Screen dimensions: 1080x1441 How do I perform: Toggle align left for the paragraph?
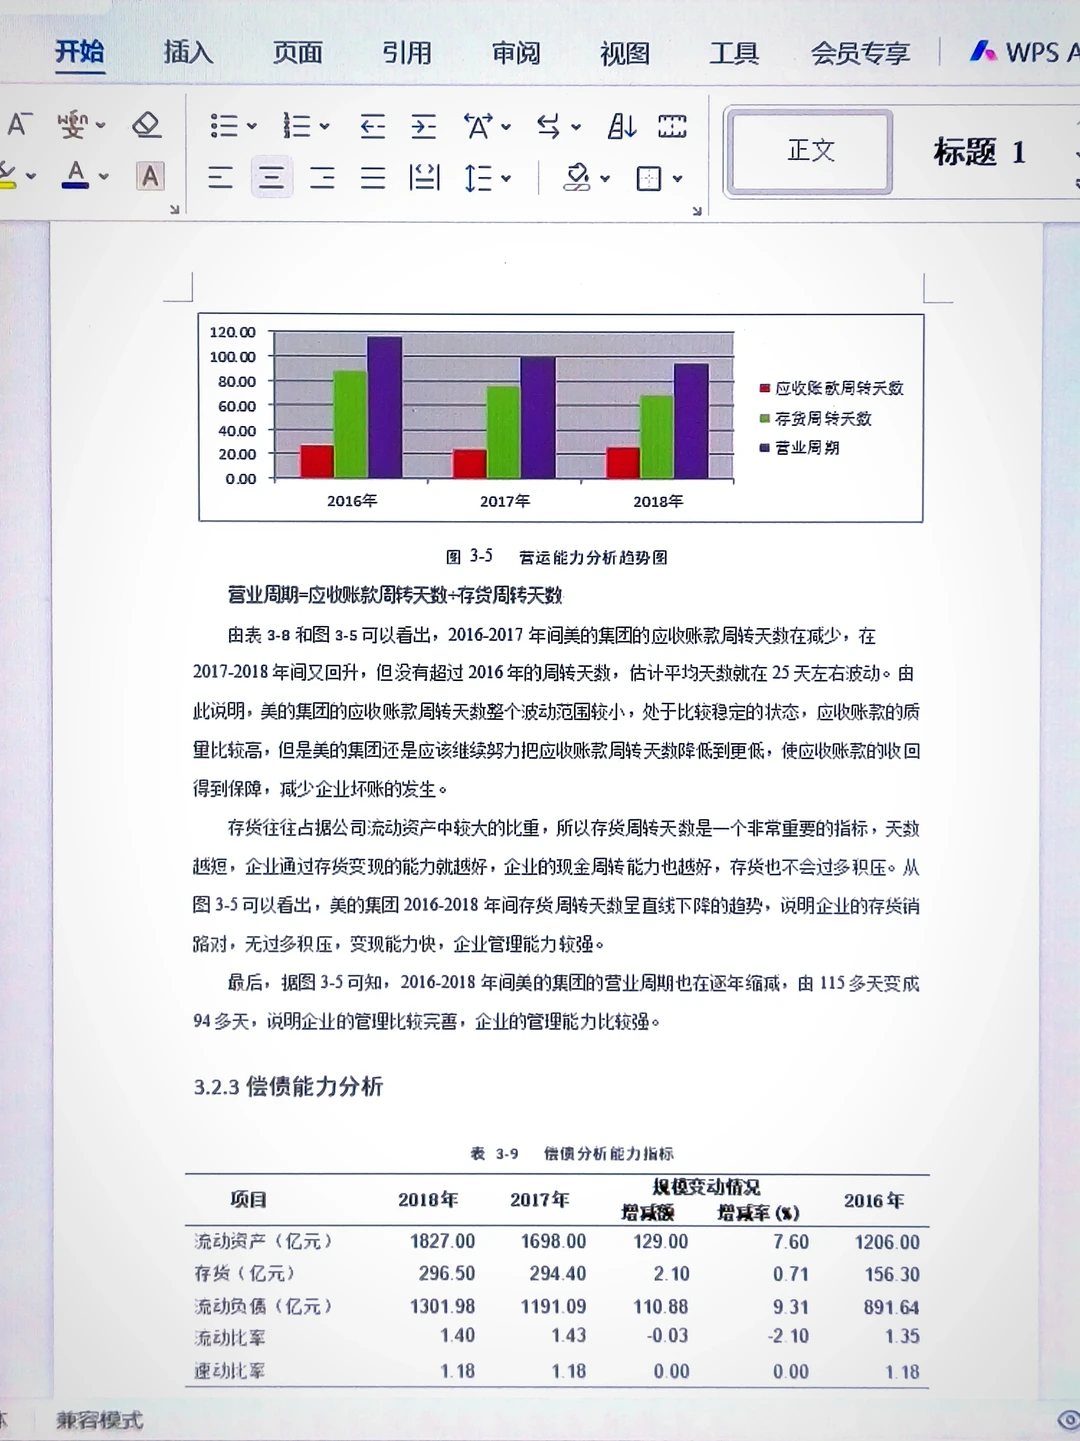(x=220, y=178)
